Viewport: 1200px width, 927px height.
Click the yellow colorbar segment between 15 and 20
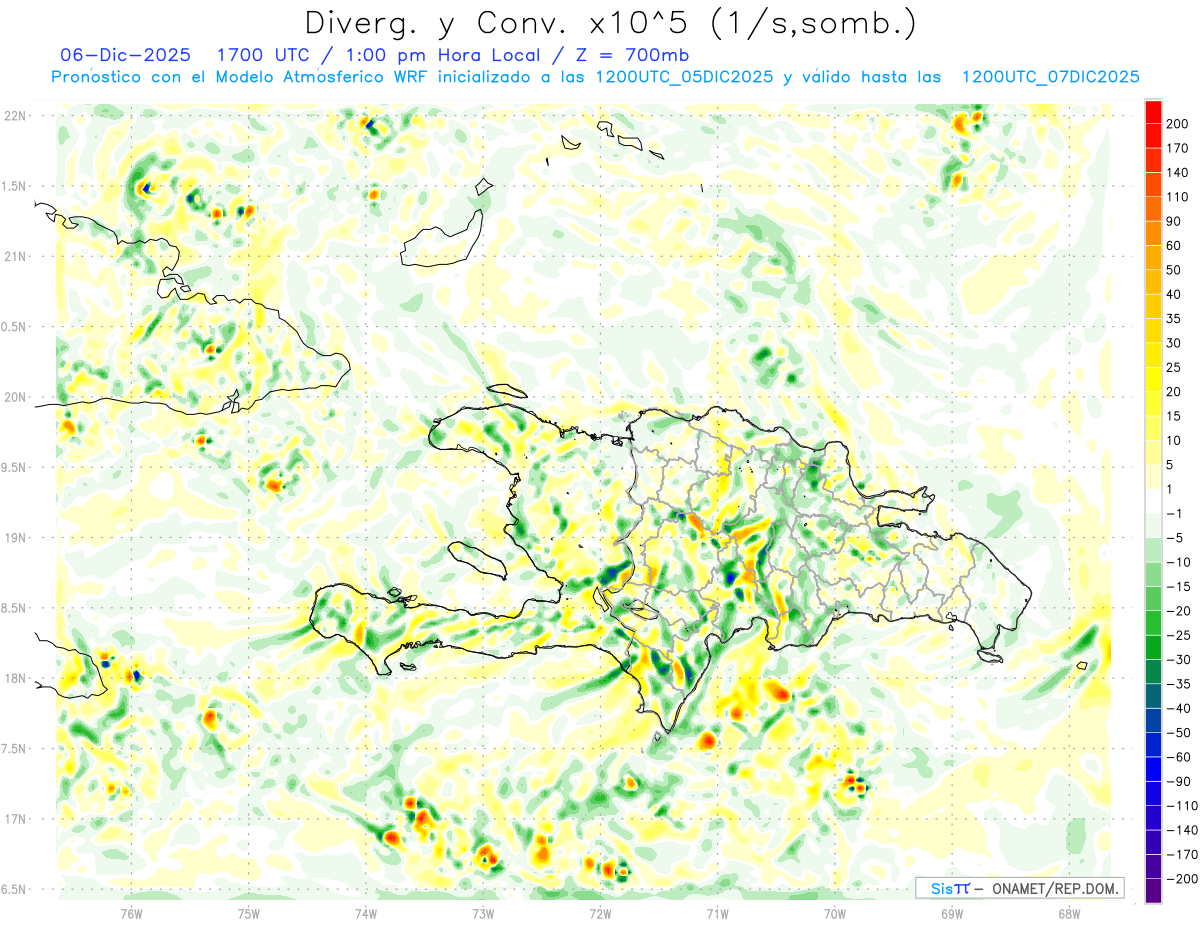1153,404
